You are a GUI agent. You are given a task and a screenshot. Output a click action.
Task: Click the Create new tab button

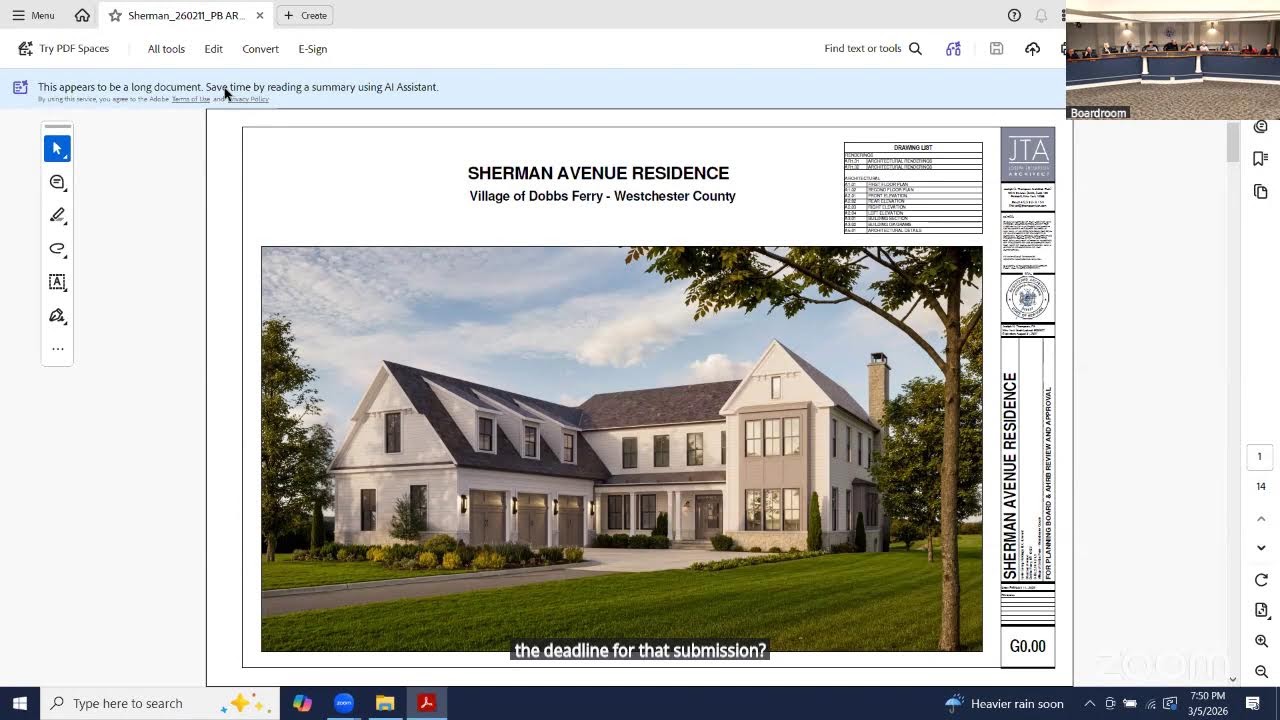(305, 15)
